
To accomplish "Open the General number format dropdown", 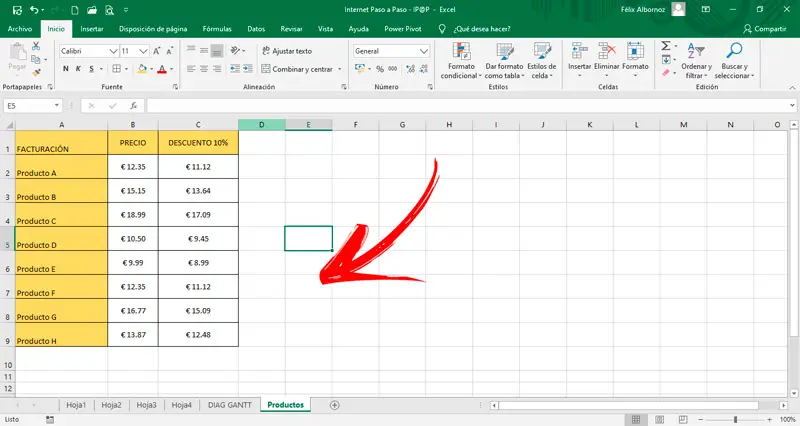I will (423, 51).
